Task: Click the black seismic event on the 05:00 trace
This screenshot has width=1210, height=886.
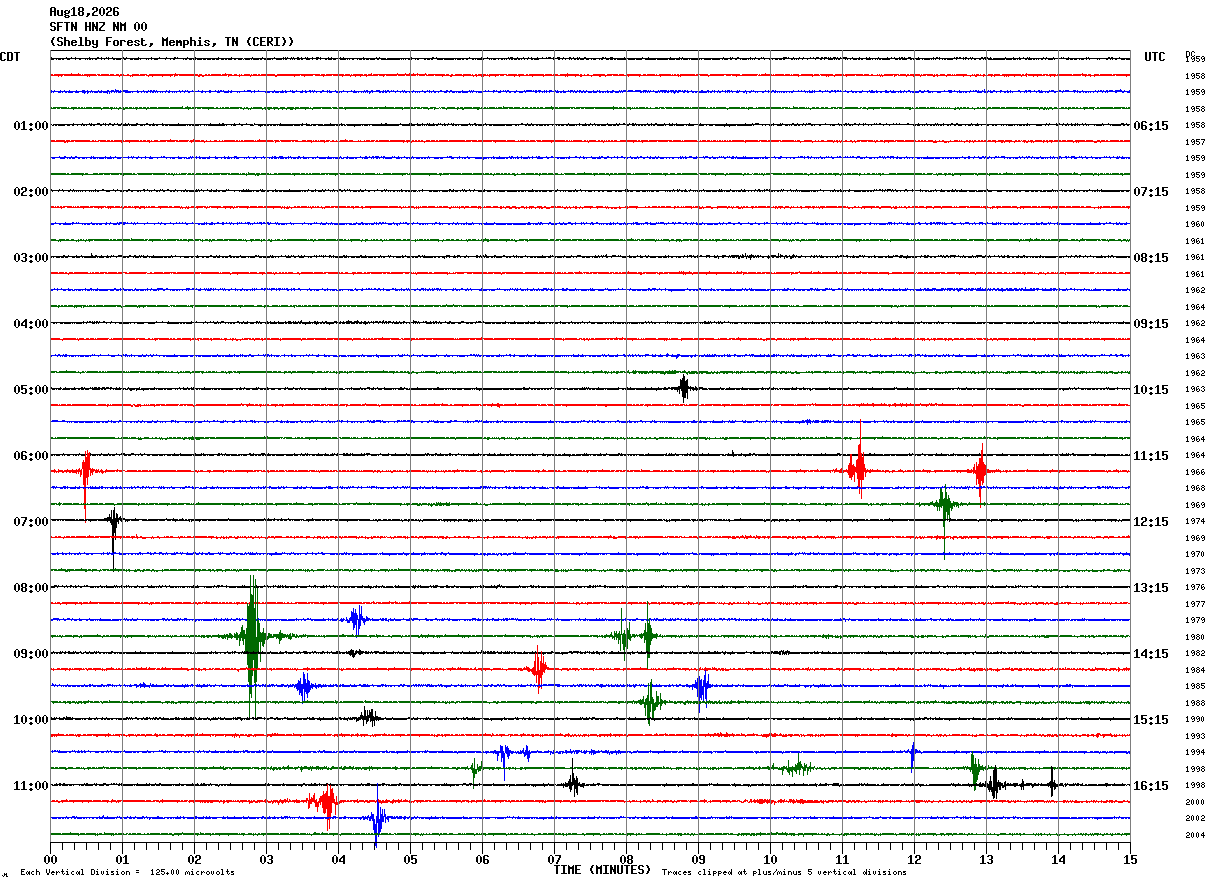Action: click(x=684, y=388)
